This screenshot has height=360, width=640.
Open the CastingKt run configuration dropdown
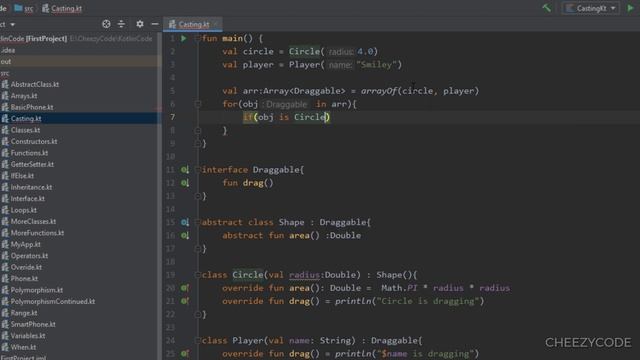[x=591, y=8]
